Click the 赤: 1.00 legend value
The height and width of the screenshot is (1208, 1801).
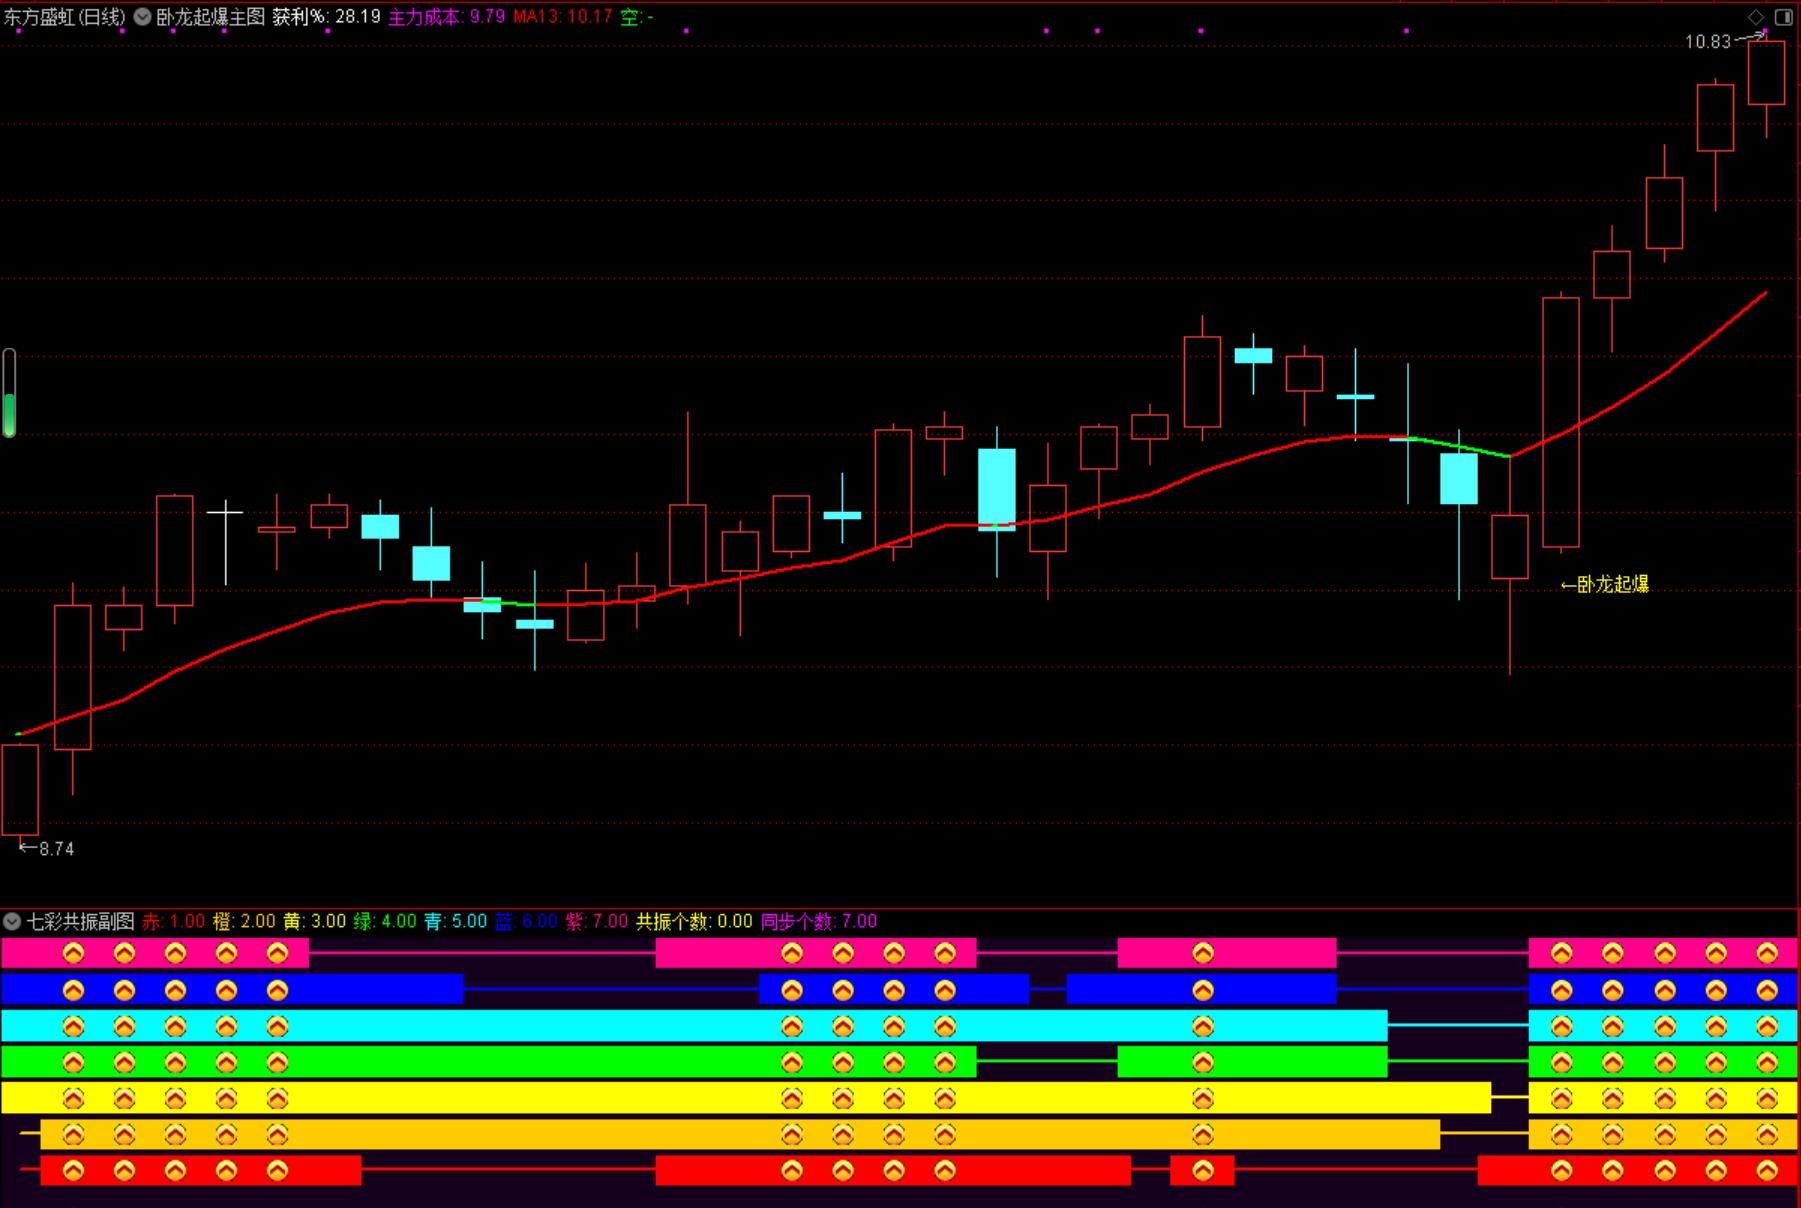173,921
